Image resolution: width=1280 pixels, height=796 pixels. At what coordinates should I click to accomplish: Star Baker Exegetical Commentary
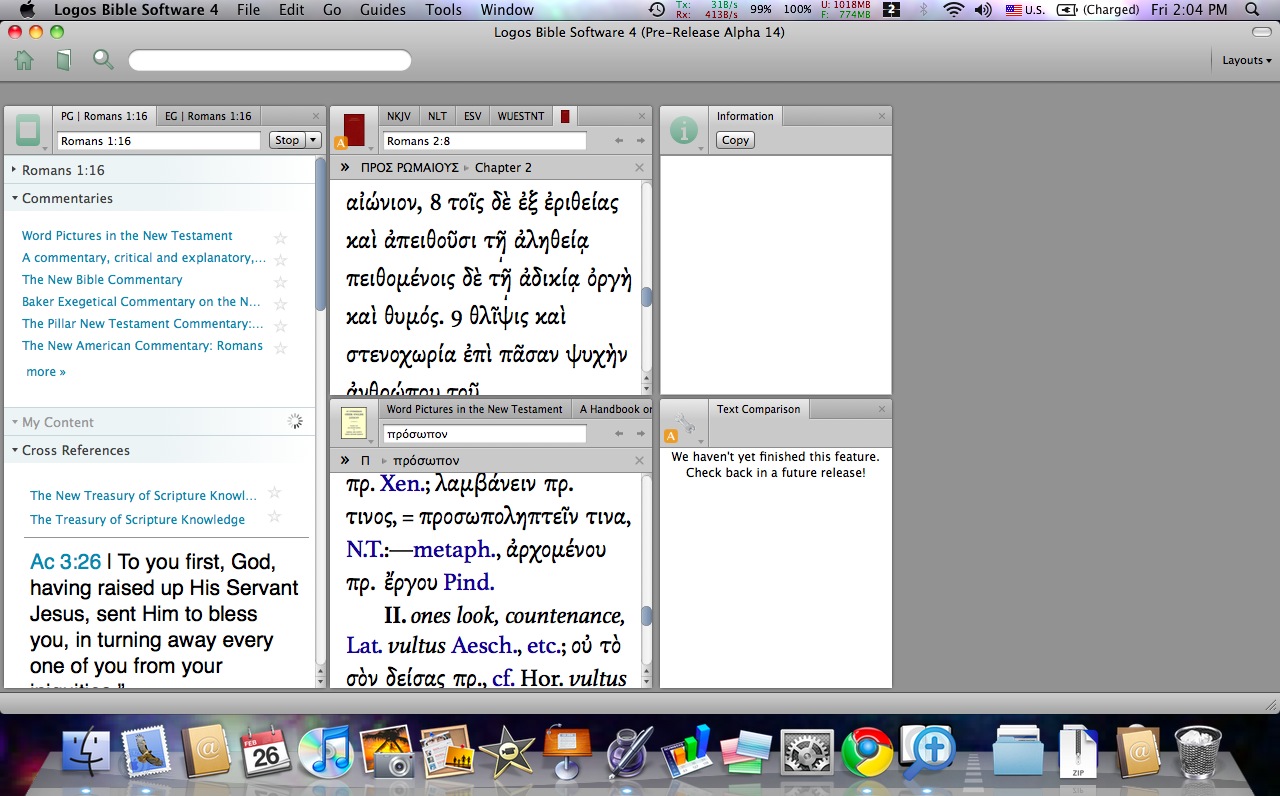(281, 304)
